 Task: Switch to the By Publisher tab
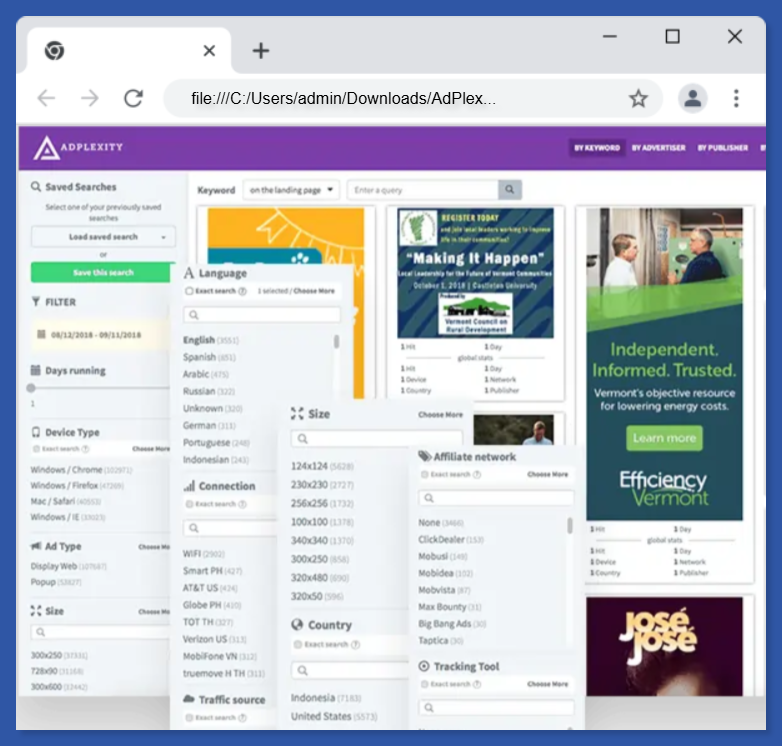point(723,148)
